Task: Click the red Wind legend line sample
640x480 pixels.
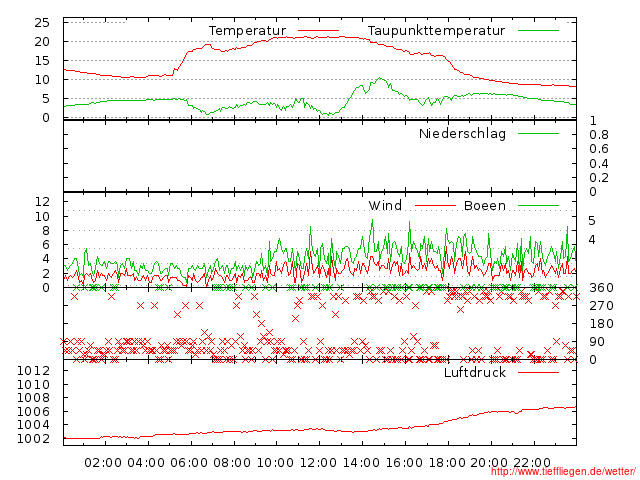Action: pyautogui.click(x=435, y=206)
